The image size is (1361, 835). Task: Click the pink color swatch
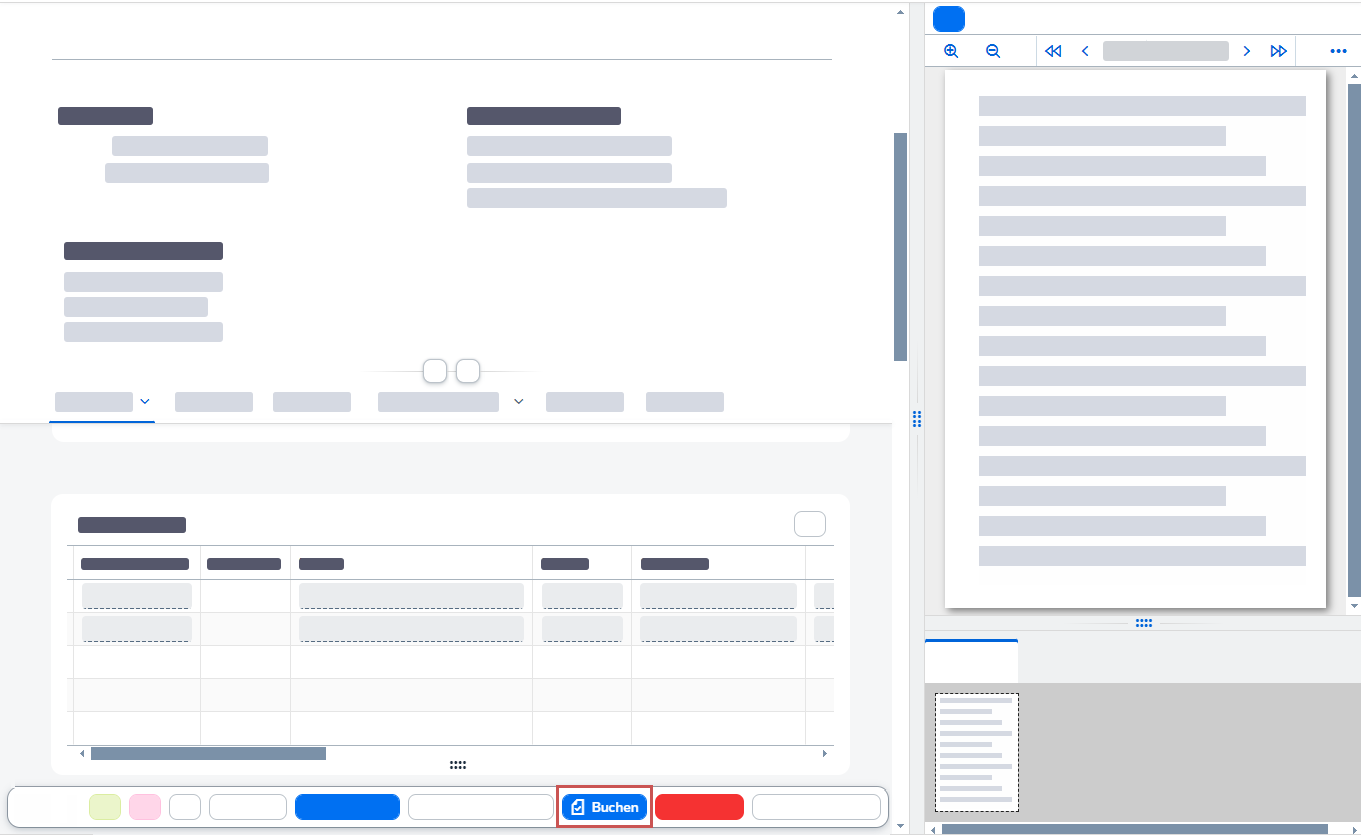click(x=145, y=807)
